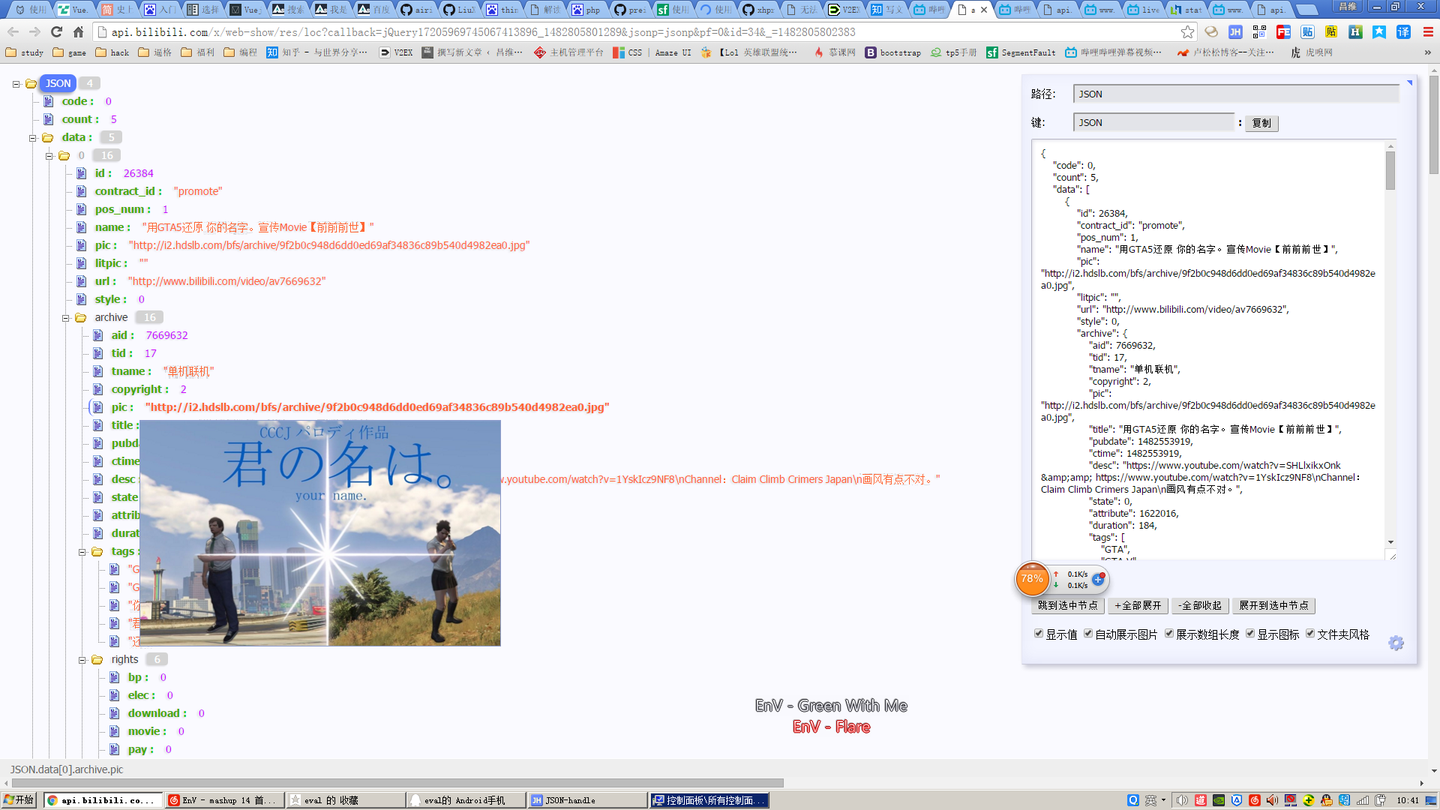Click the 路径 path input field
Image resolution: width=1440 pixels, height=810 pixels.
(1236, 94)
